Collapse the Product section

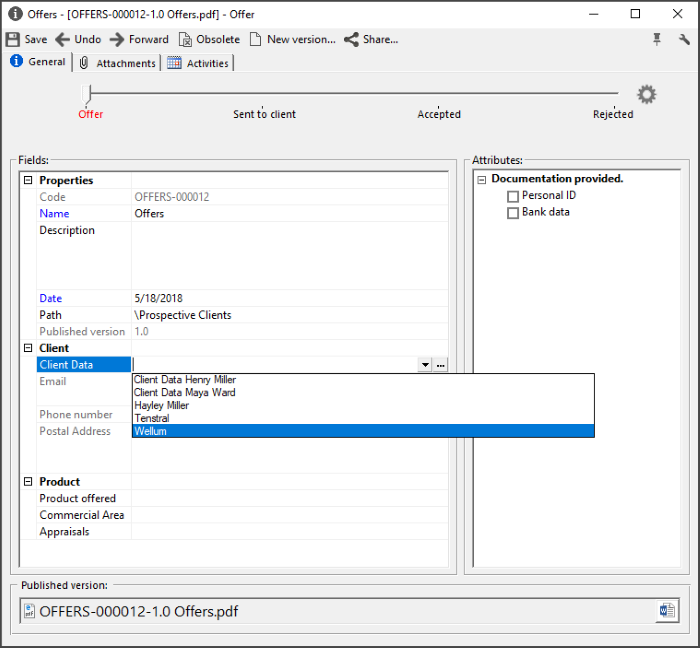coord(28,482)
